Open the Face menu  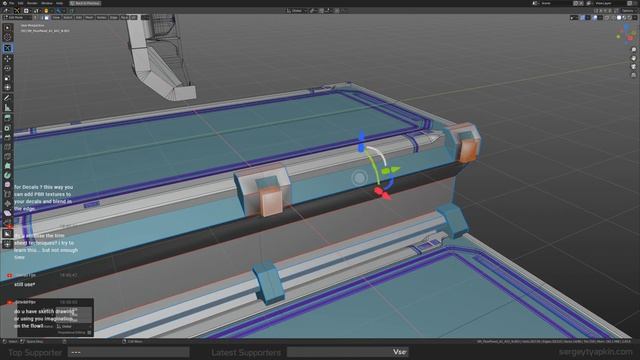pos(124,18)
